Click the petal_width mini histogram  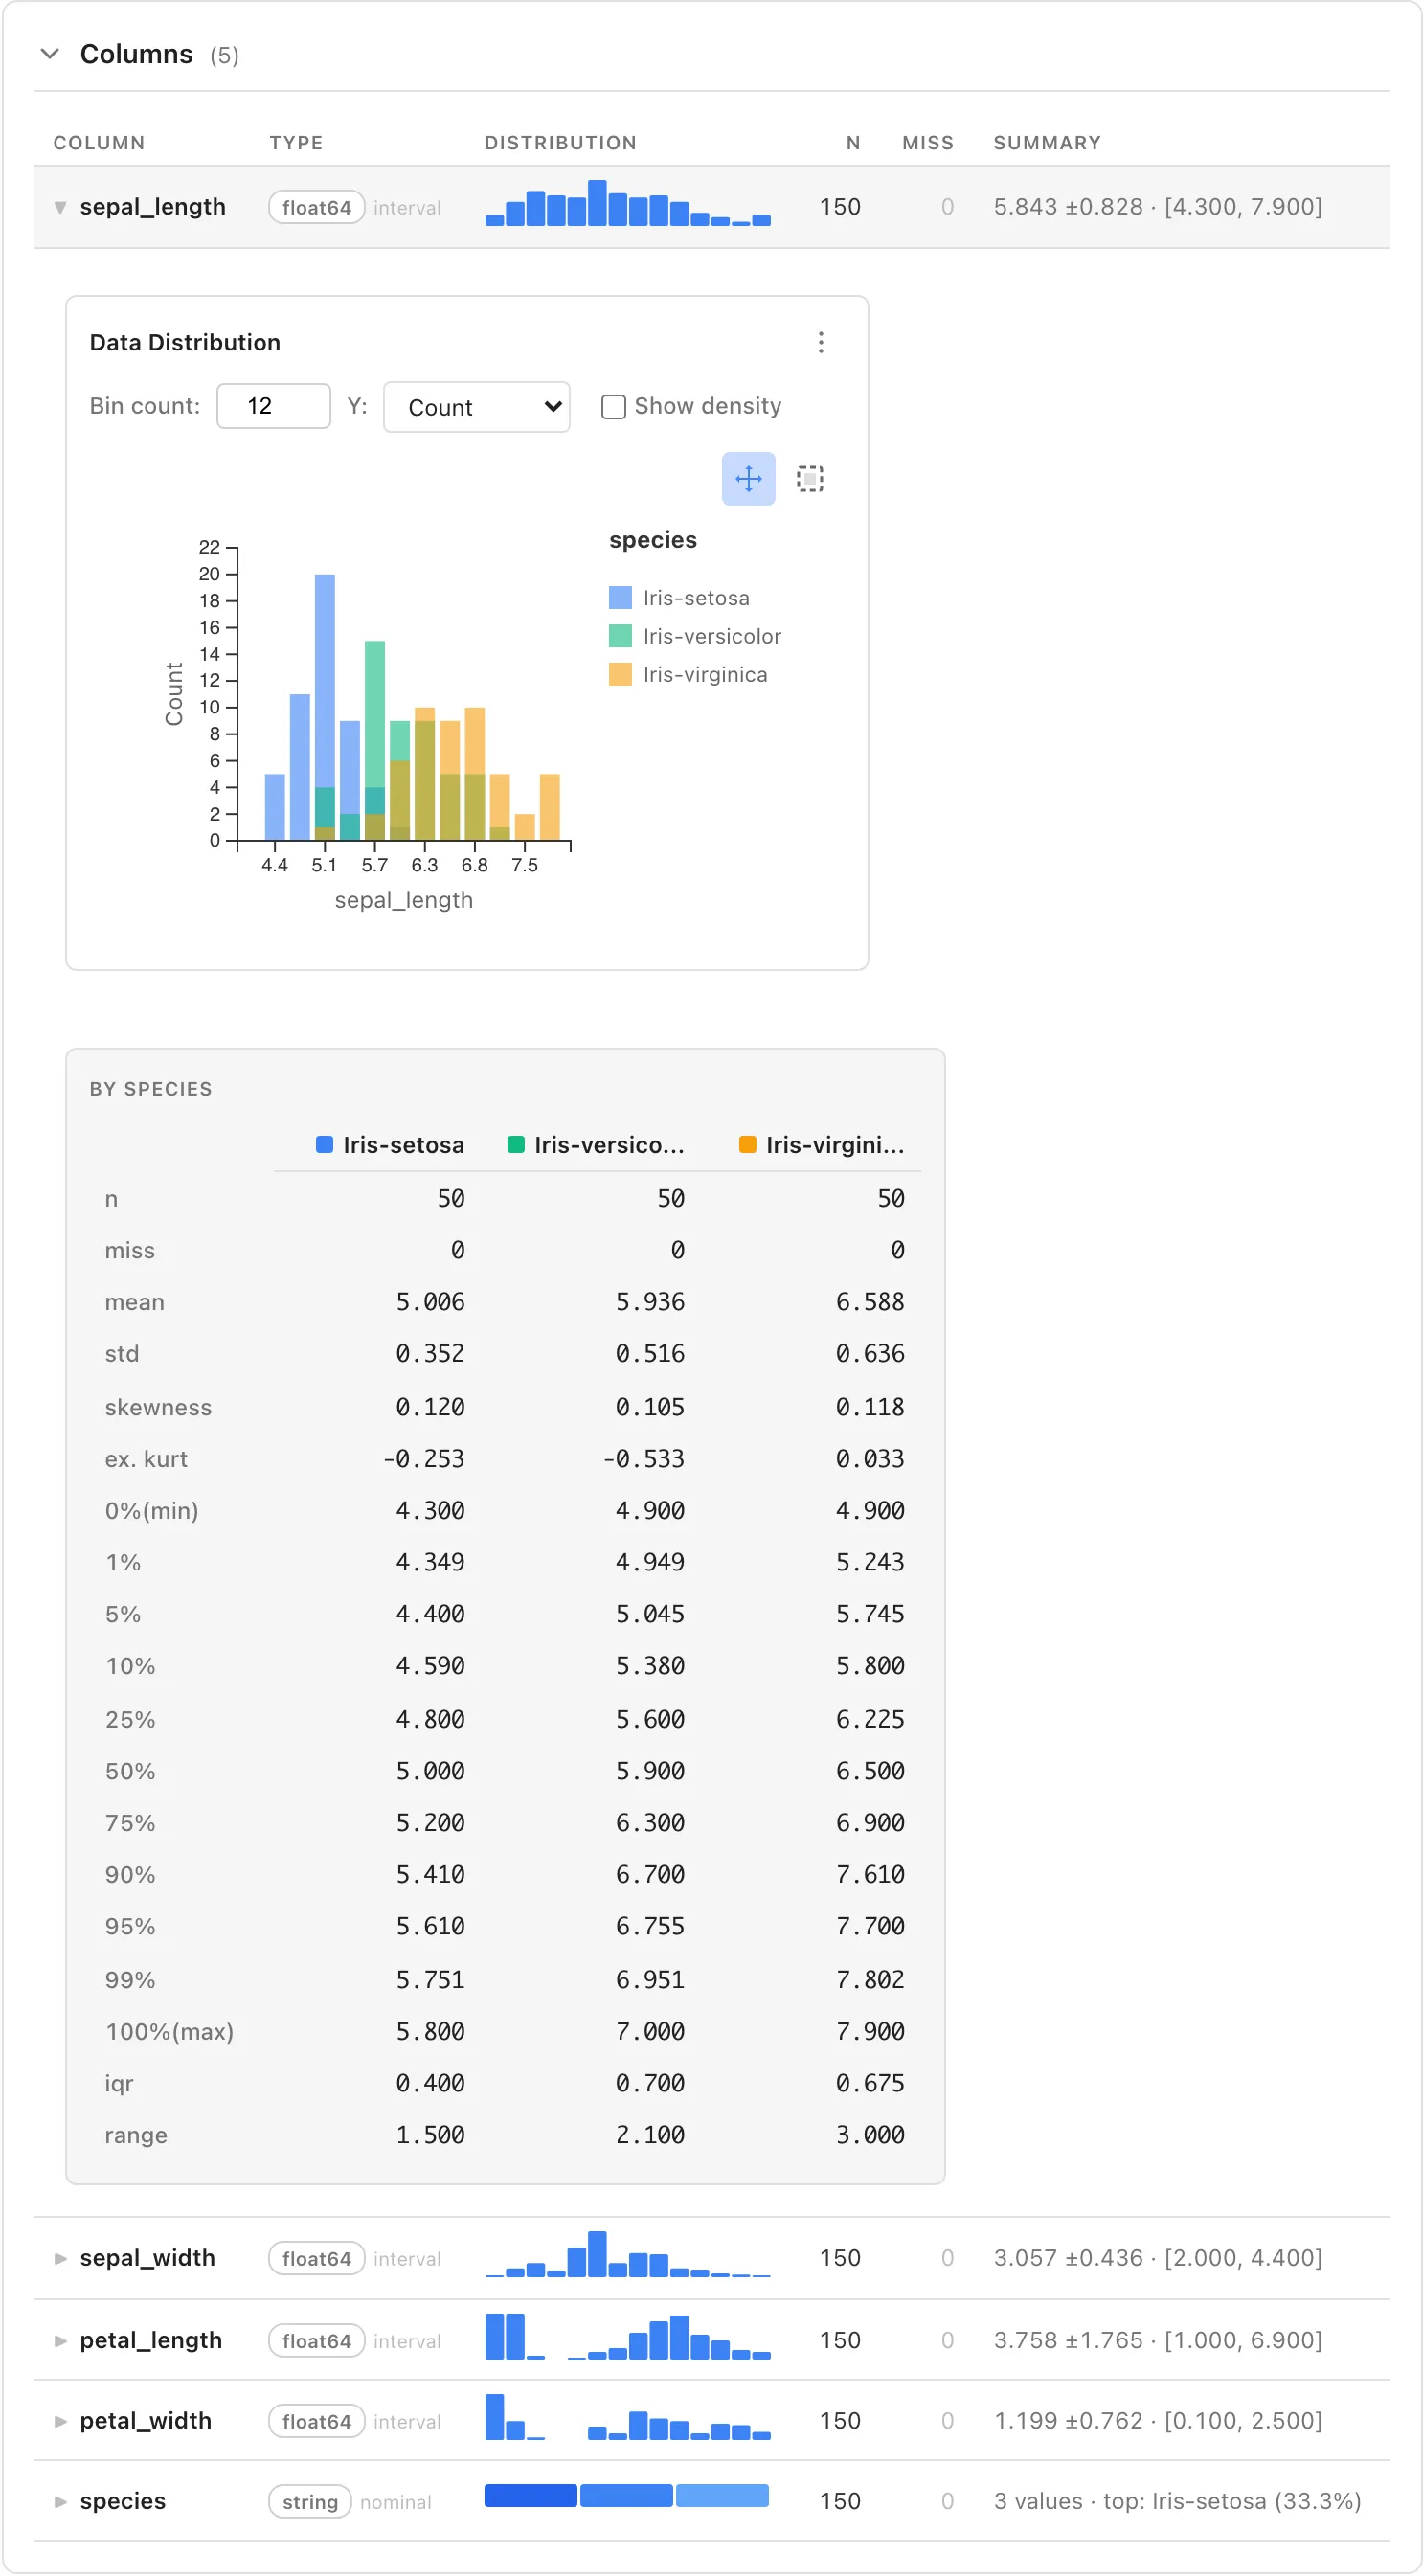[x=628, y=2417]
